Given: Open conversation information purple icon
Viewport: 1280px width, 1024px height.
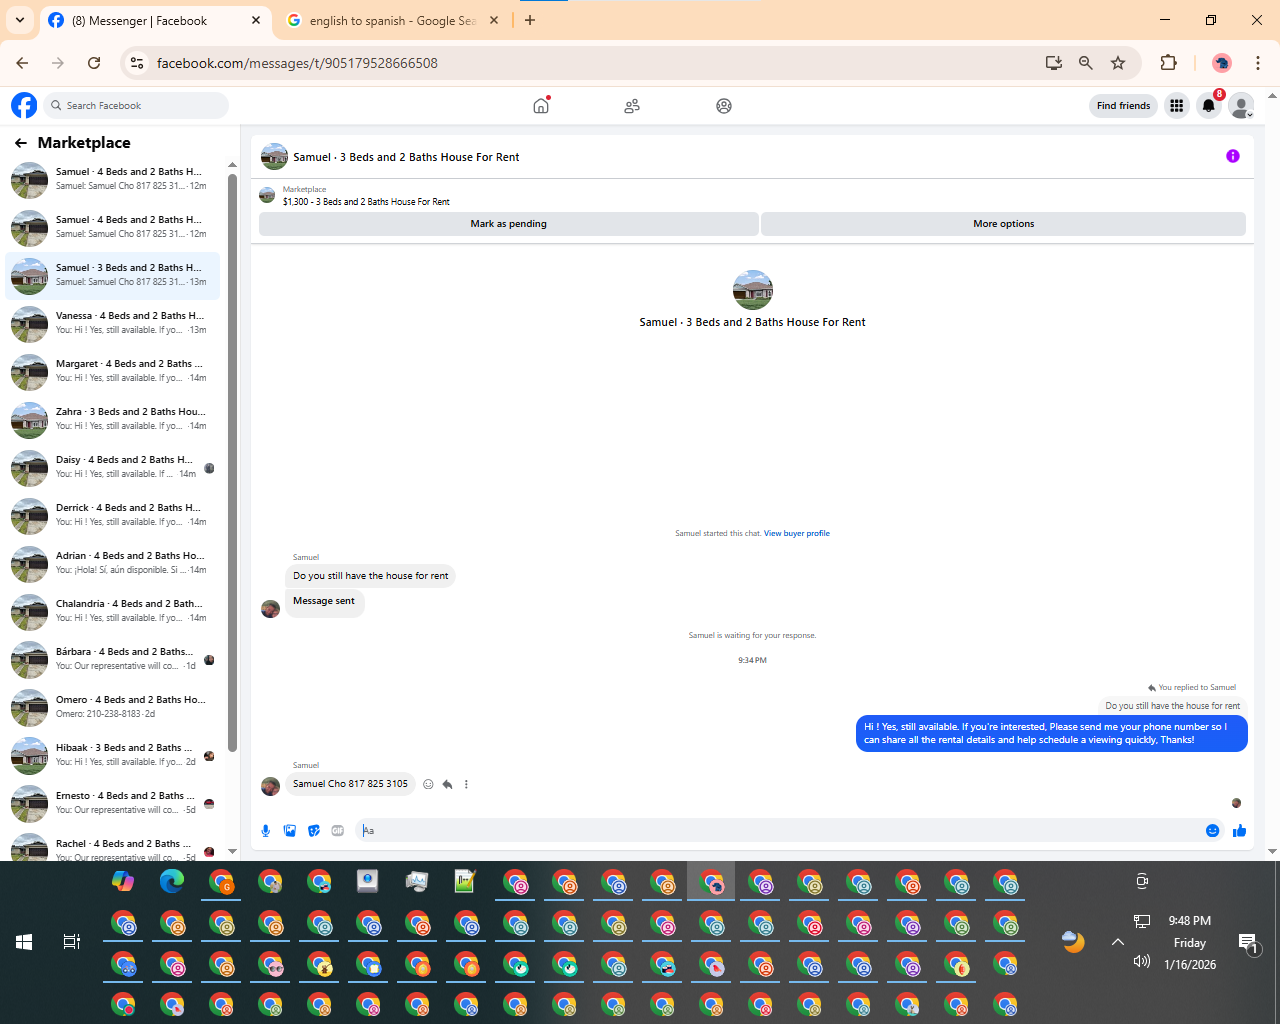Looking at the screenshot, I should coord(1233,156).
